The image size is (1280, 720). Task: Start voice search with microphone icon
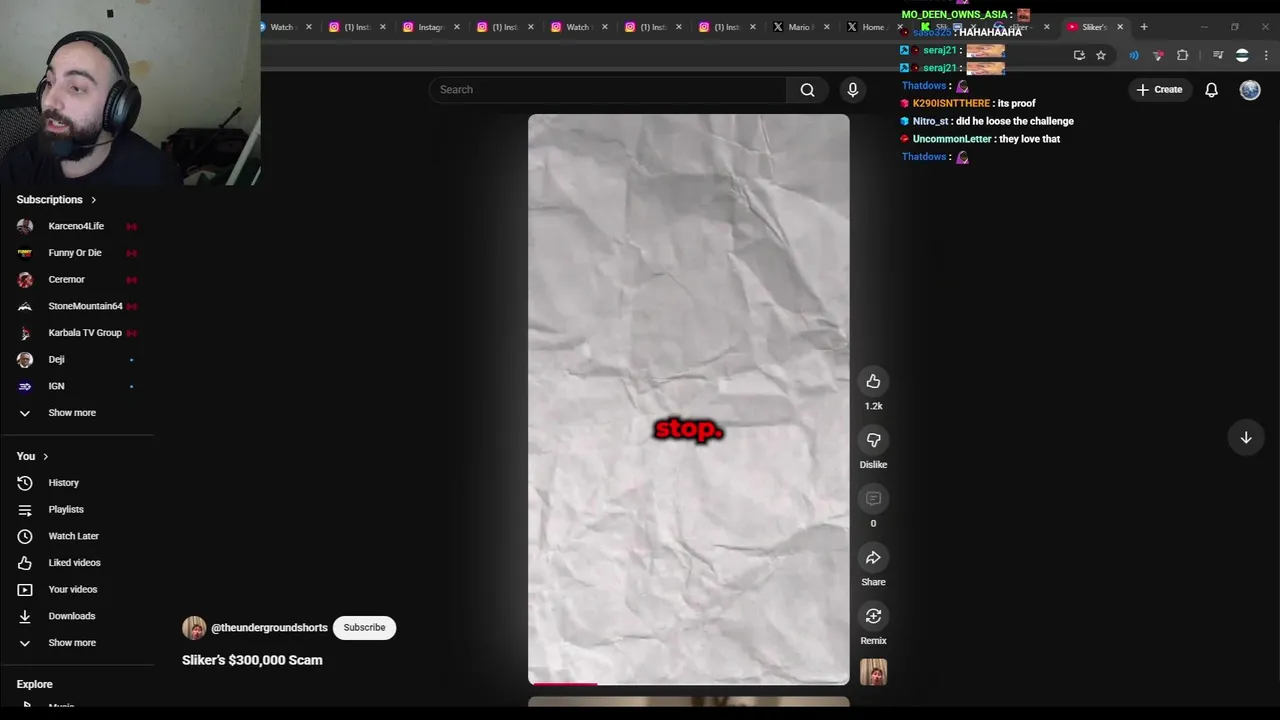coord(852,90)
